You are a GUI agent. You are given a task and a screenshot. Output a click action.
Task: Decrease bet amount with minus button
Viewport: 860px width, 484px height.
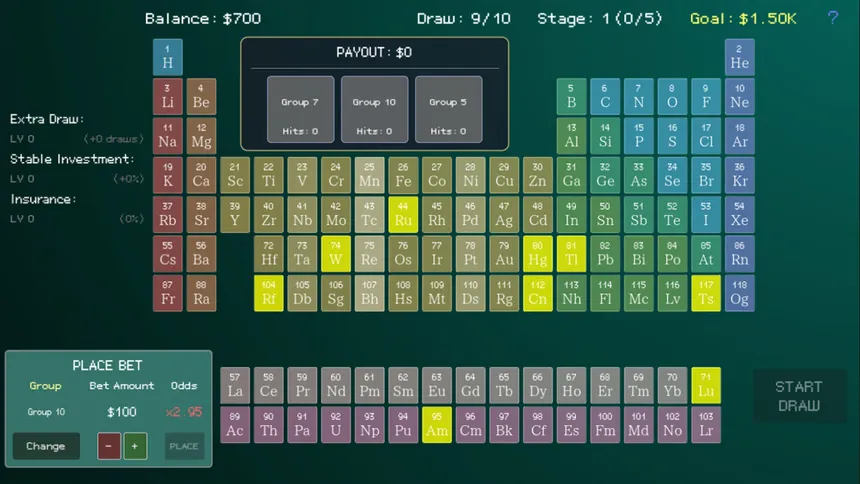(109, 446)
